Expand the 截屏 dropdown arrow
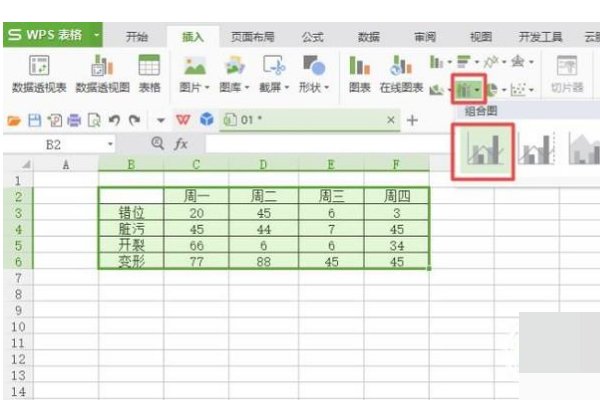The image size is (600, 400). tap(287, 88)
